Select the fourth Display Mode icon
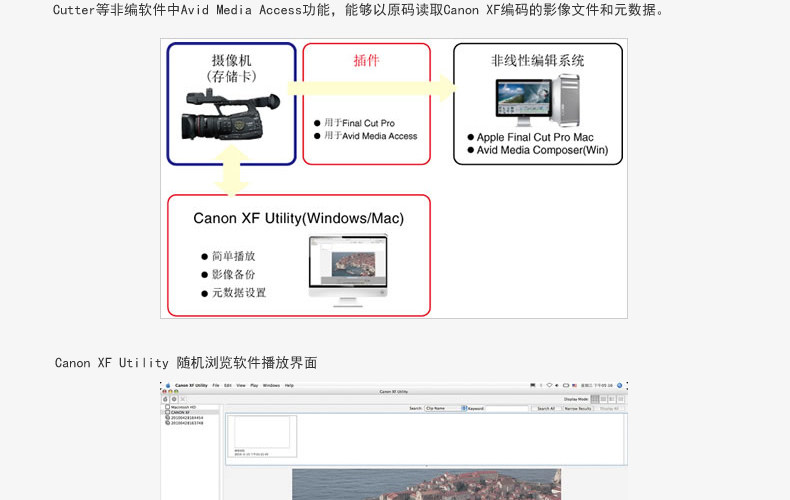This screenshot has width=790, height=500. pyautogui.click(x=621, y=399)
